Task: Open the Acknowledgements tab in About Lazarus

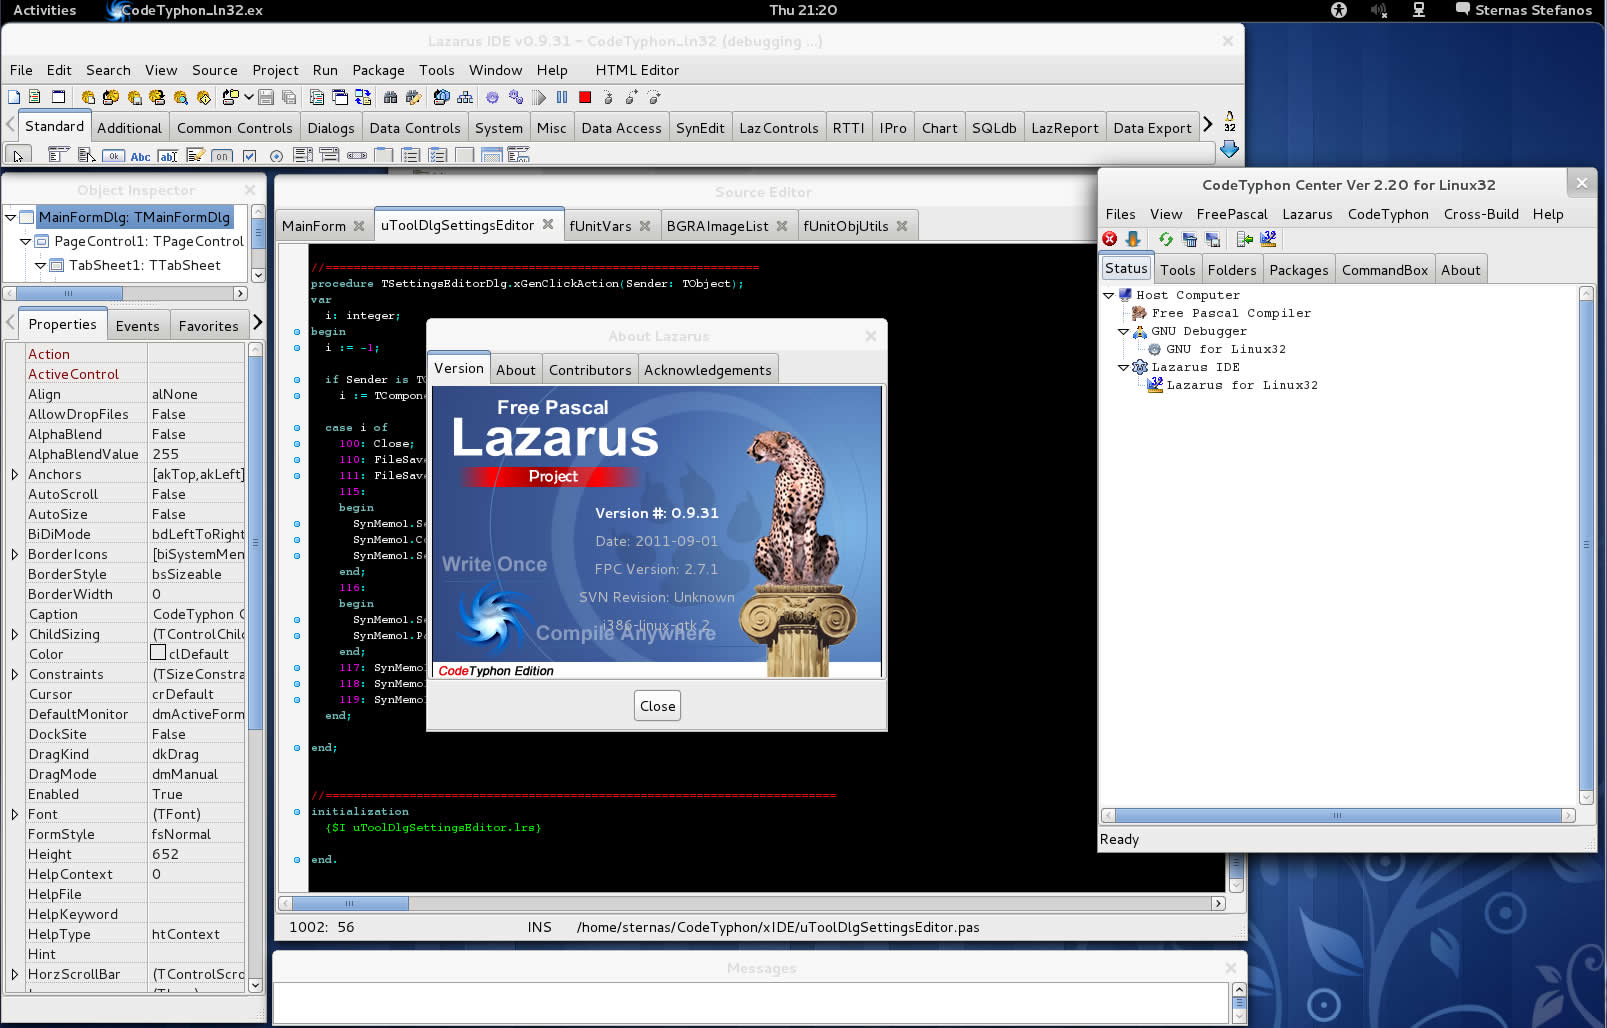Action: (707, 370)
